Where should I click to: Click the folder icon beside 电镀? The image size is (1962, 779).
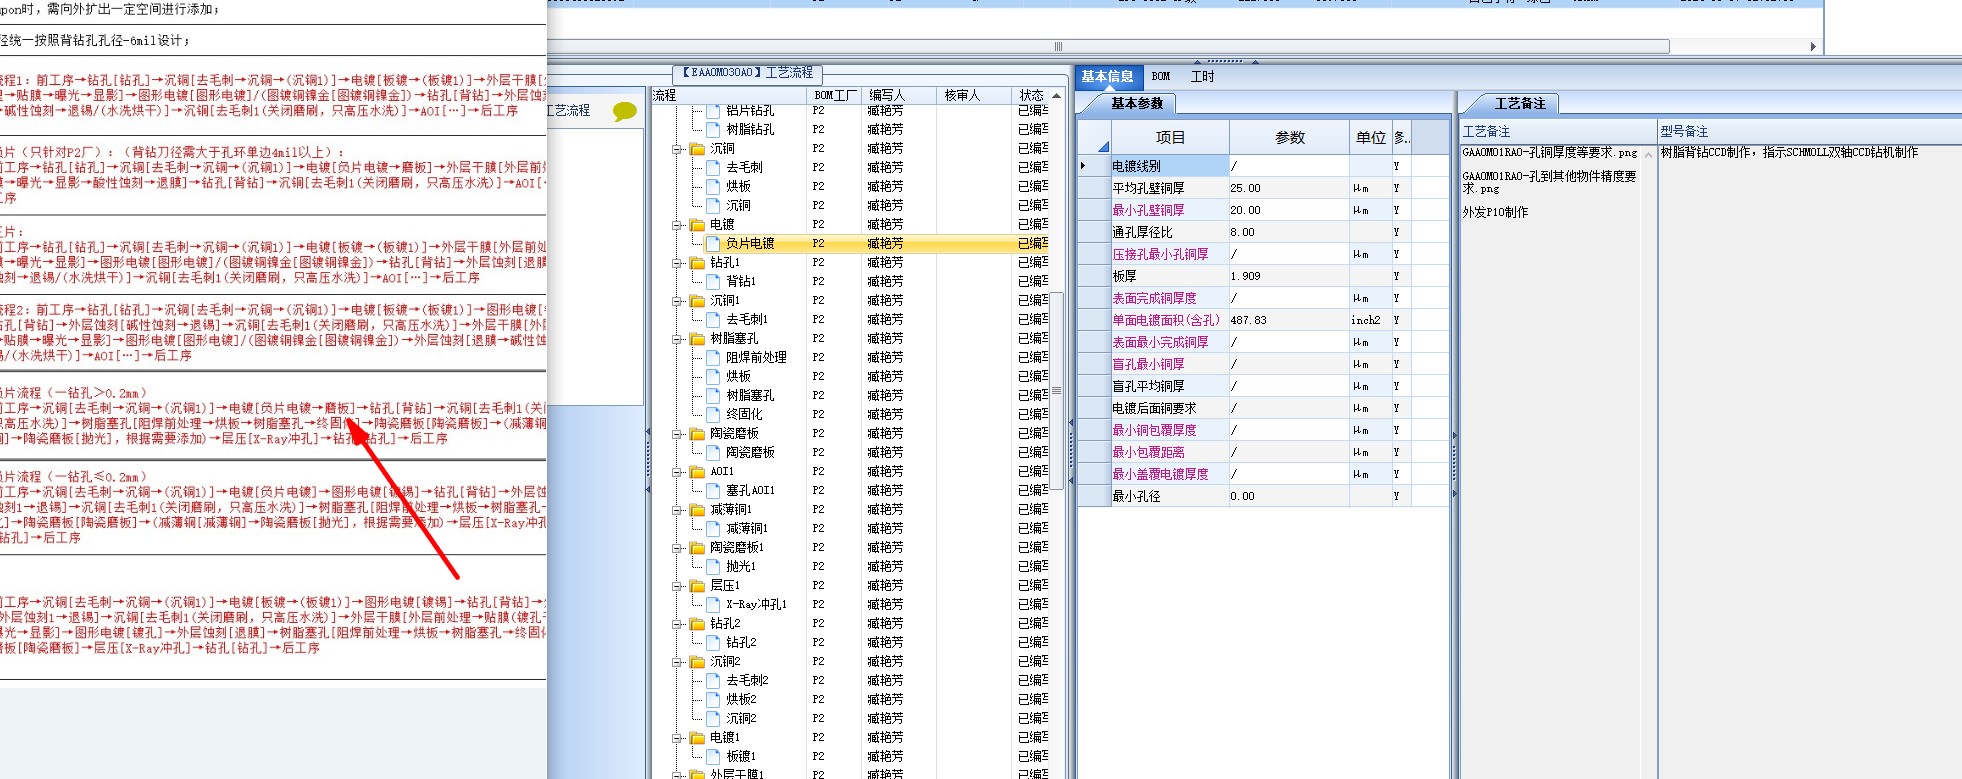[x=697, y=224]
